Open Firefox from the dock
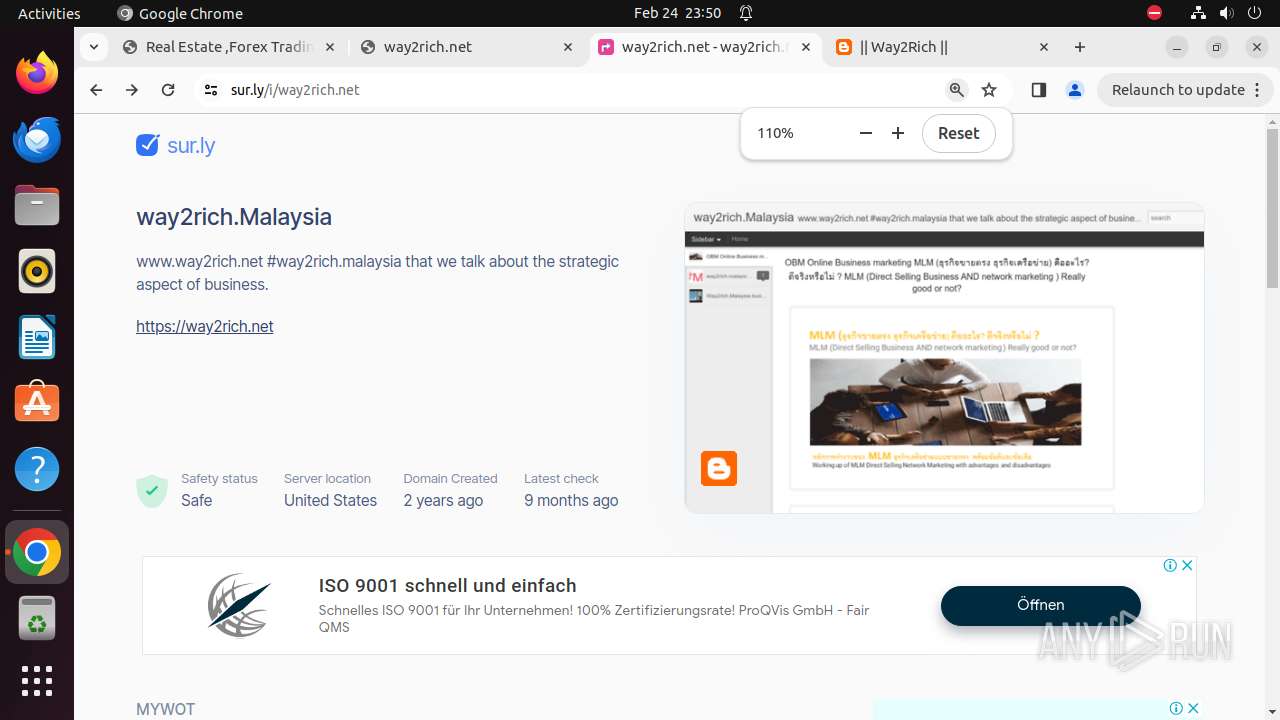Viewport: 1280px width, 720px height. (37, 73)
